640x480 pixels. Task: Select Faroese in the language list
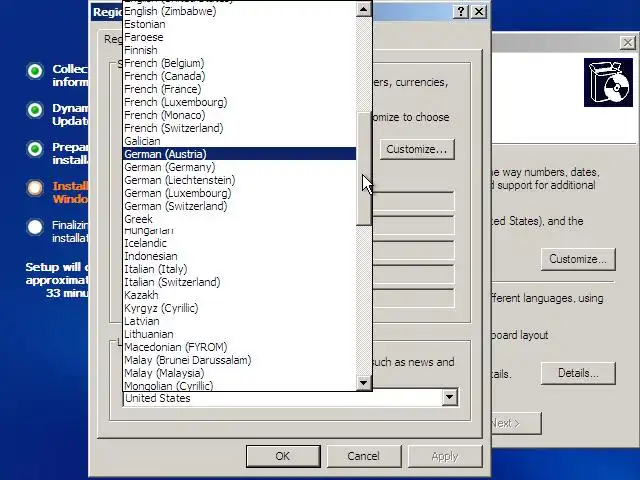tap(240, 37)
